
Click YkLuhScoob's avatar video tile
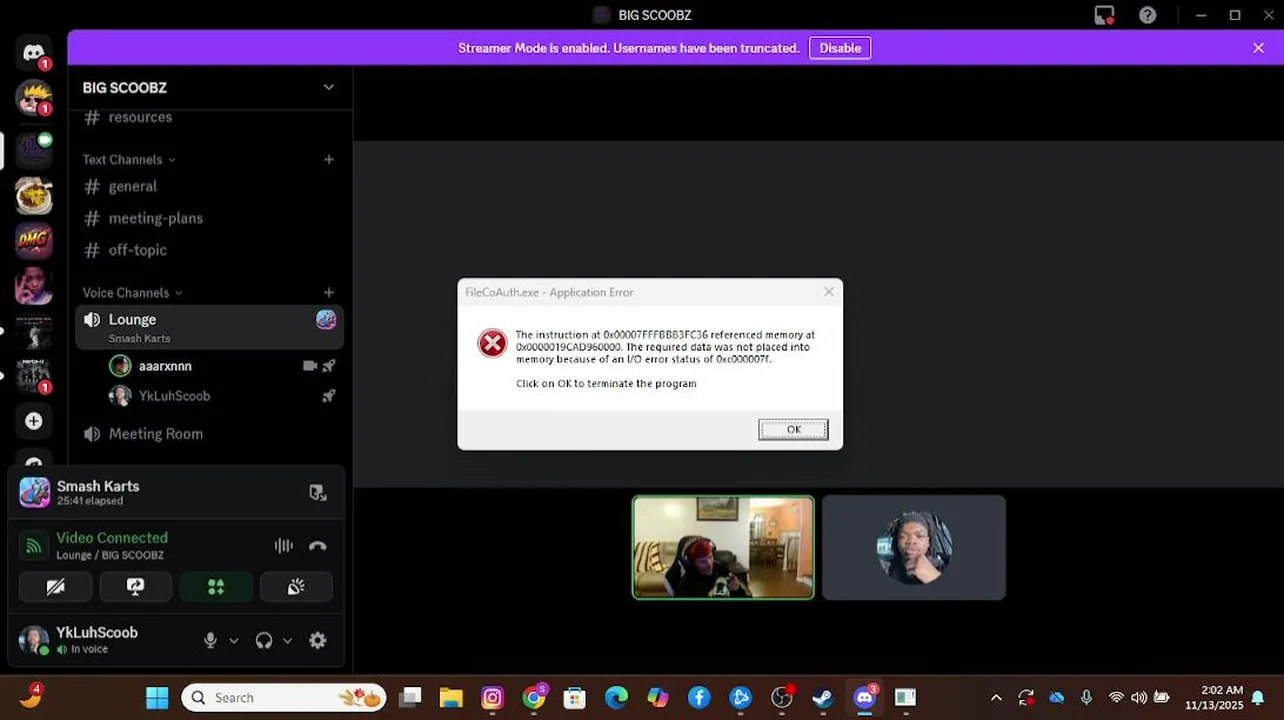point(914,548)
